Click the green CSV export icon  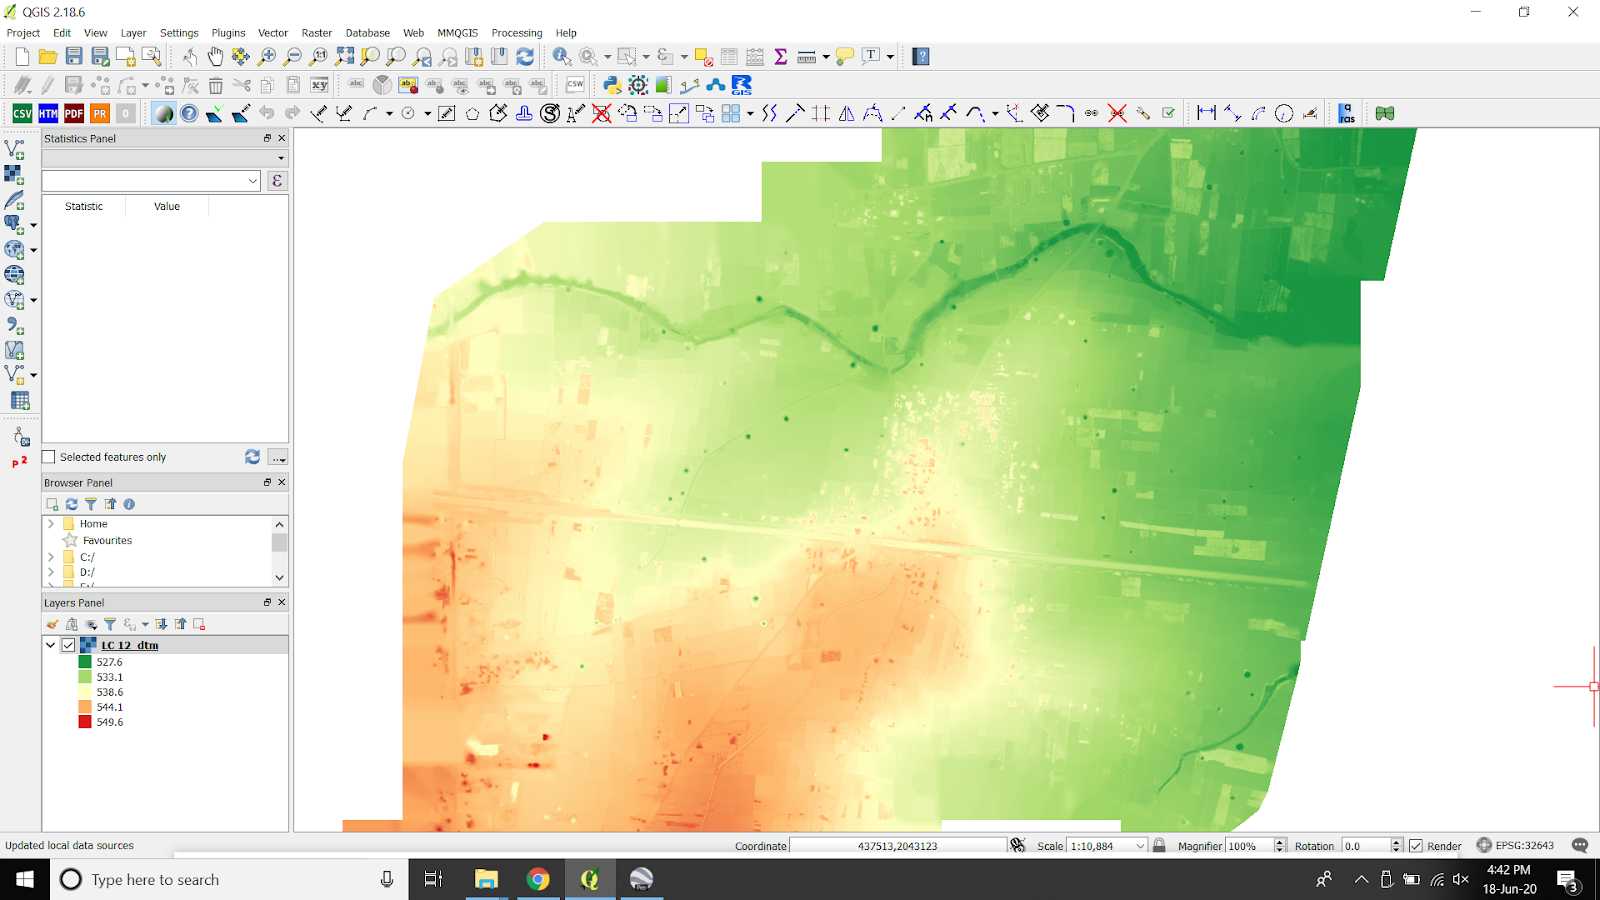click(22, 114)
